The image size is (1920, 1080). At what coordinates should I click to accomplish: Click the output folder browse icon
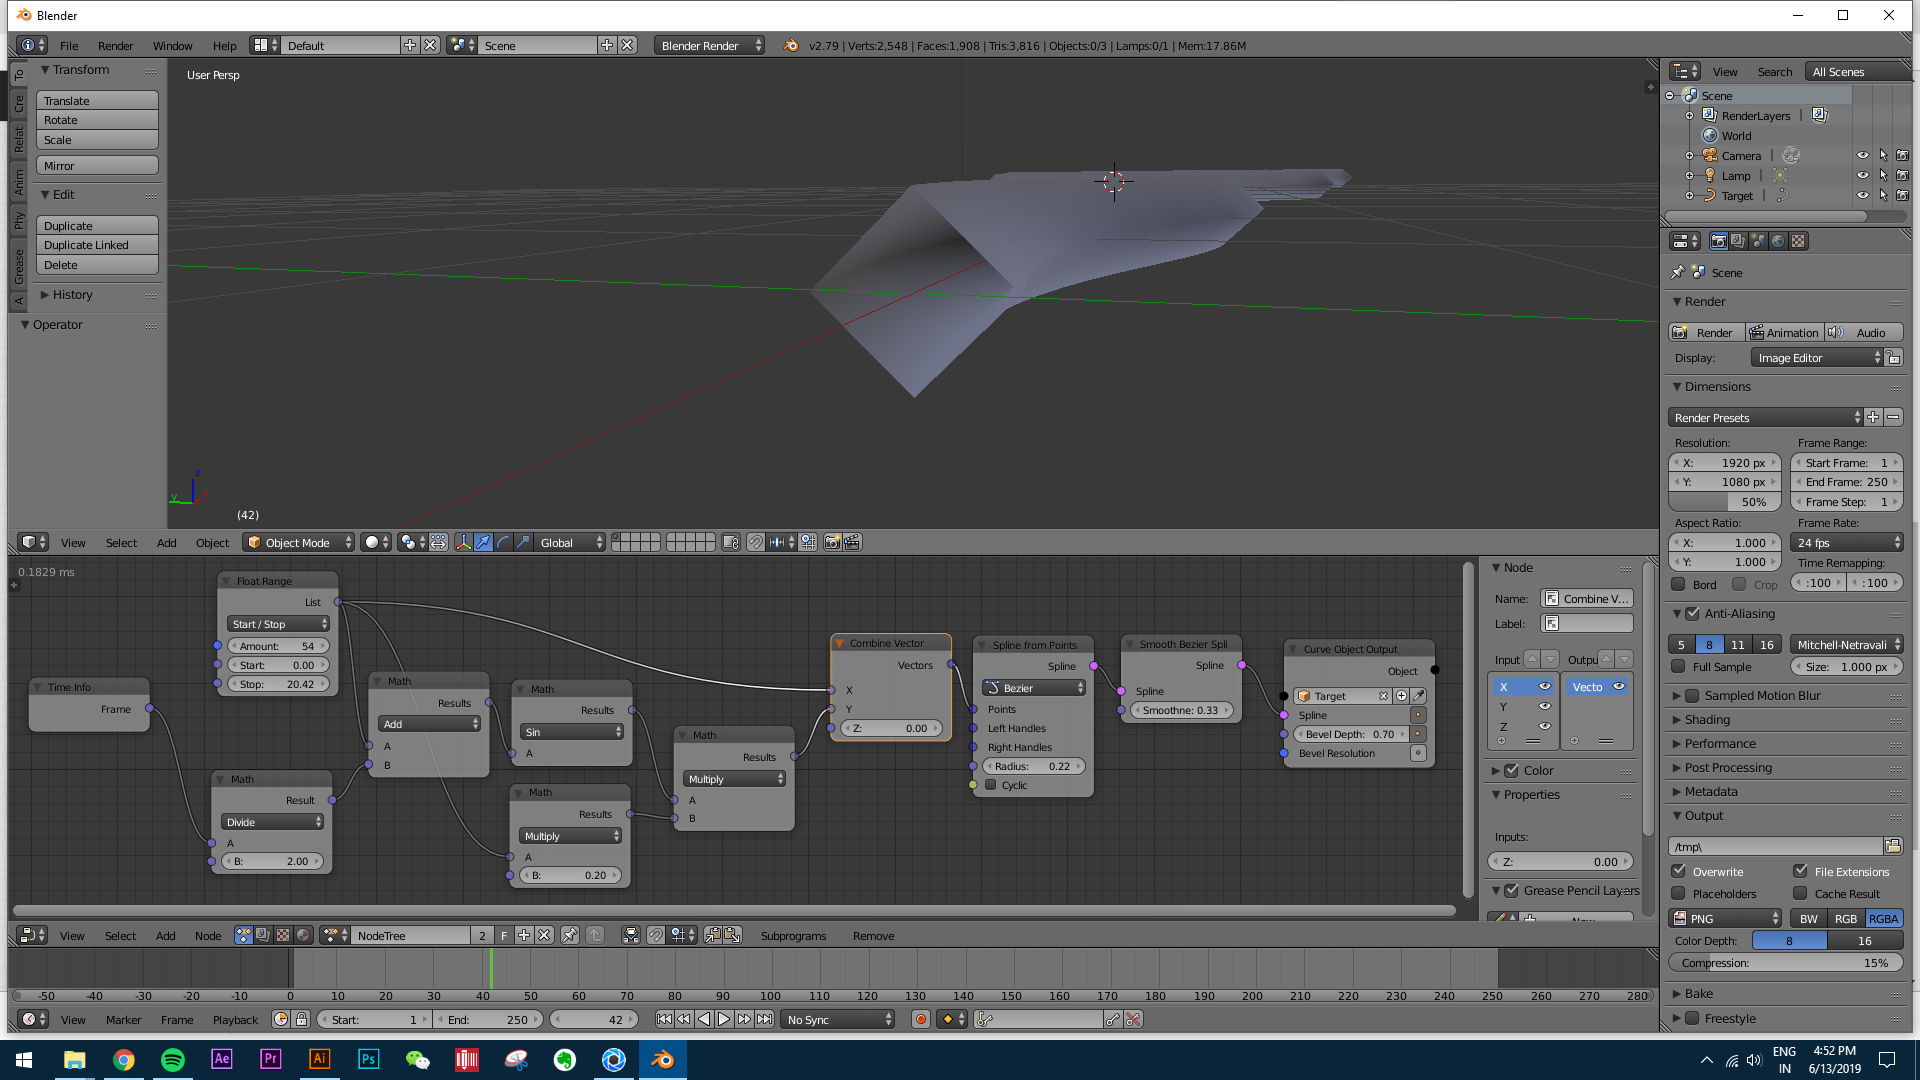click(1893, 846)
